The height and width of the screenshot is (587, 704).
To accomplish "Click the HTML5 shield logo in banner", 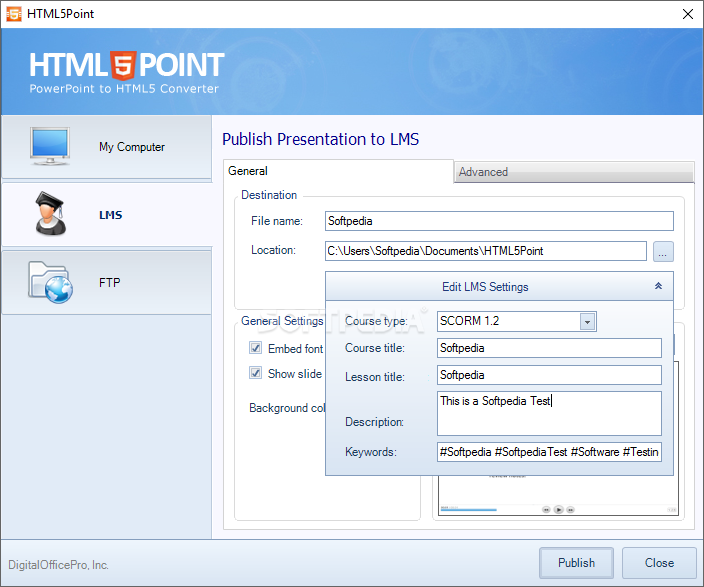I will (123, 66).
